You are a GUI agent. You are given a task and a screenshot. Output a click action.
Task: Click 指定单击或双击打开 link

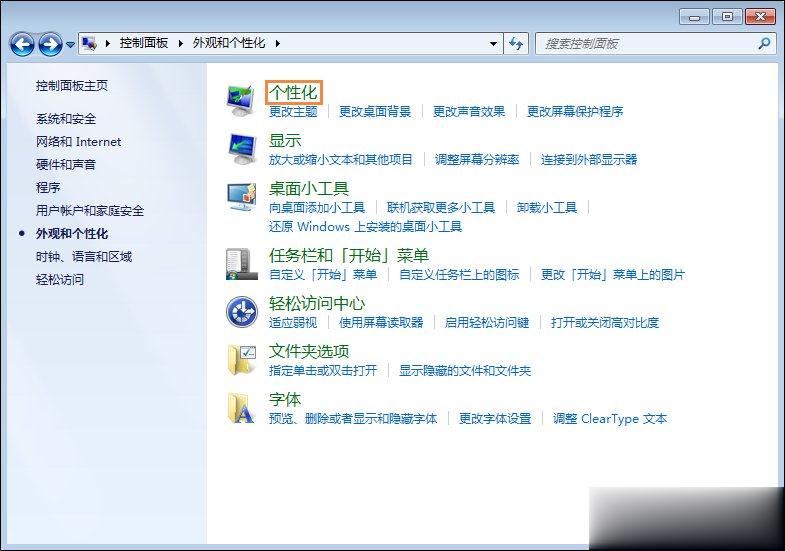pos(323,371)
